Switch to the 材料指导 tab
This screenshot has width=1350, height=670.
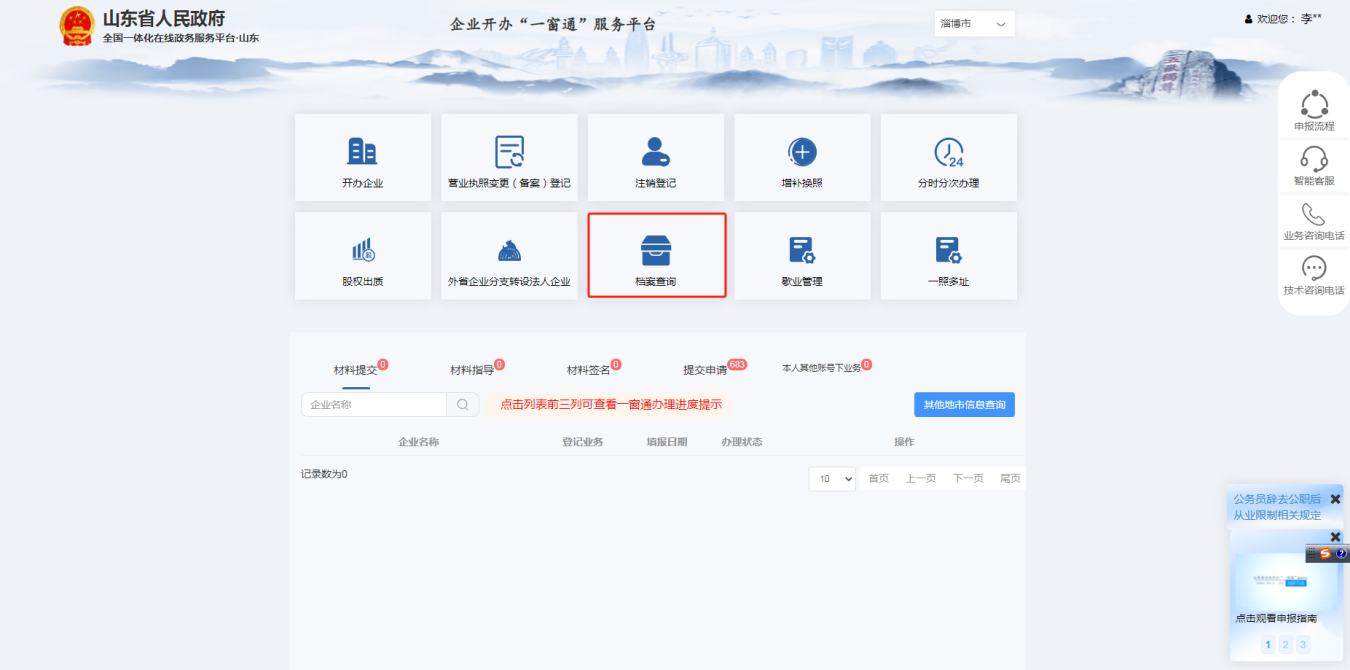pyautogui.click(x=472, y=370)
